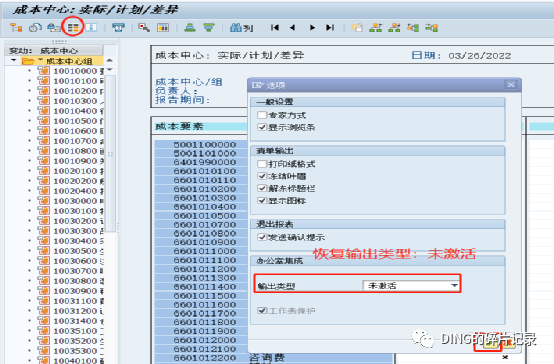Screen dimensions: 554x364
Task: Click the red-dot select toolbar icon
Action: pos(144,28)
